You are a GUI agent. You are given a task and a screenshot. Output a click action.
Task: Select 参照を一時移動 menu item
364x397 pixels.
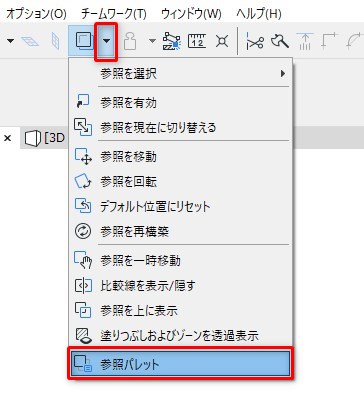[180, 260]
